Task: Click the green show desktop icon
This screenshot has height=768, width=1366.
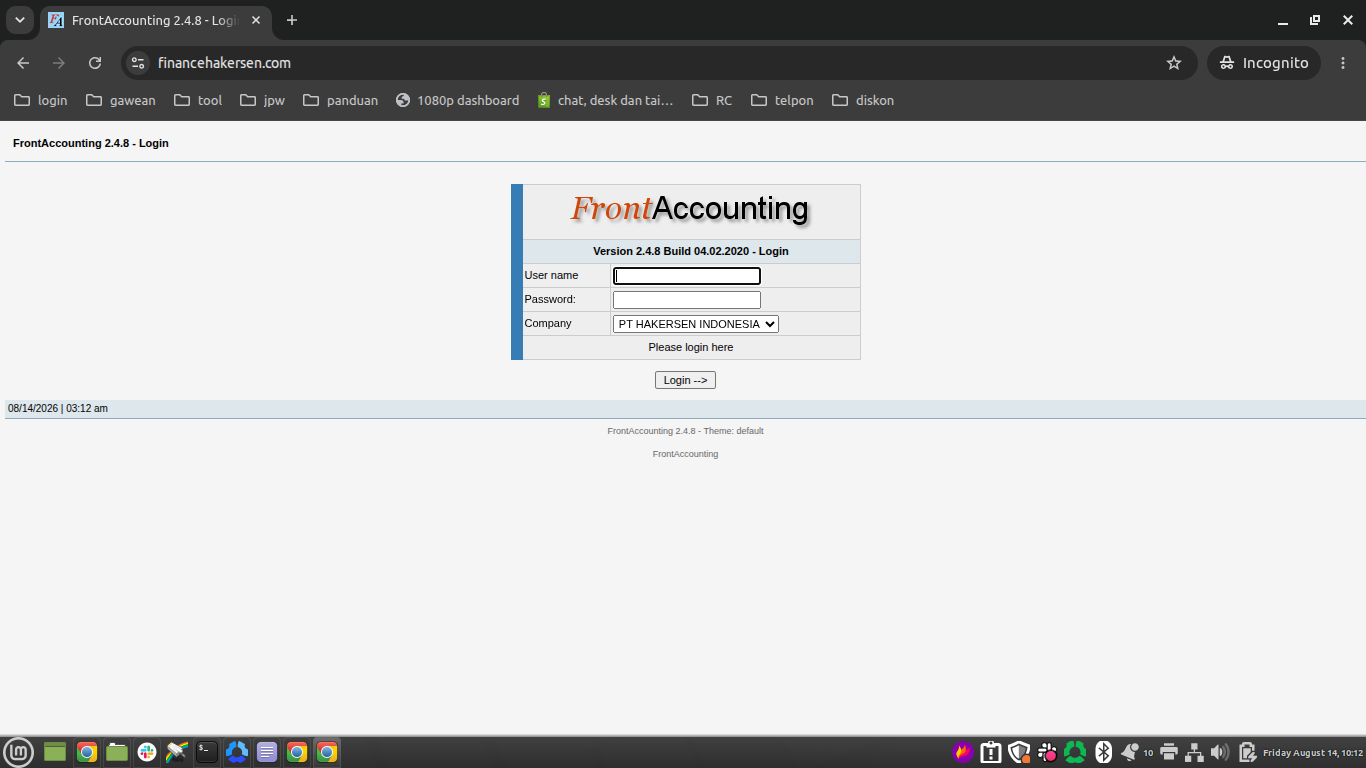Action: coord(55,752)
